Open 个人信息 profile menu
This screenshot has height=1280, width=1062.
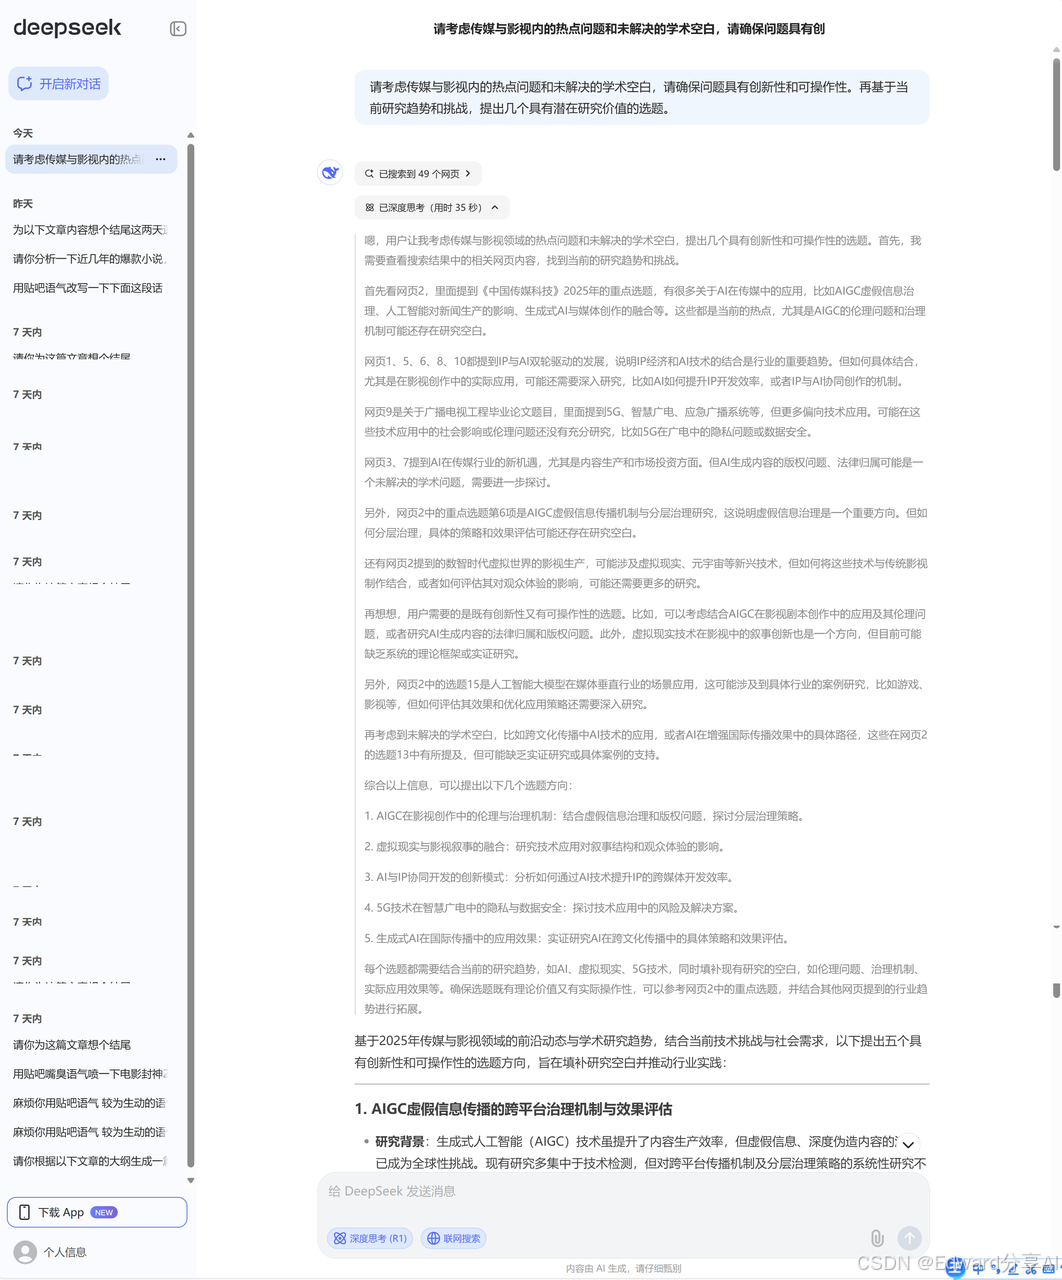[64, 1252]
